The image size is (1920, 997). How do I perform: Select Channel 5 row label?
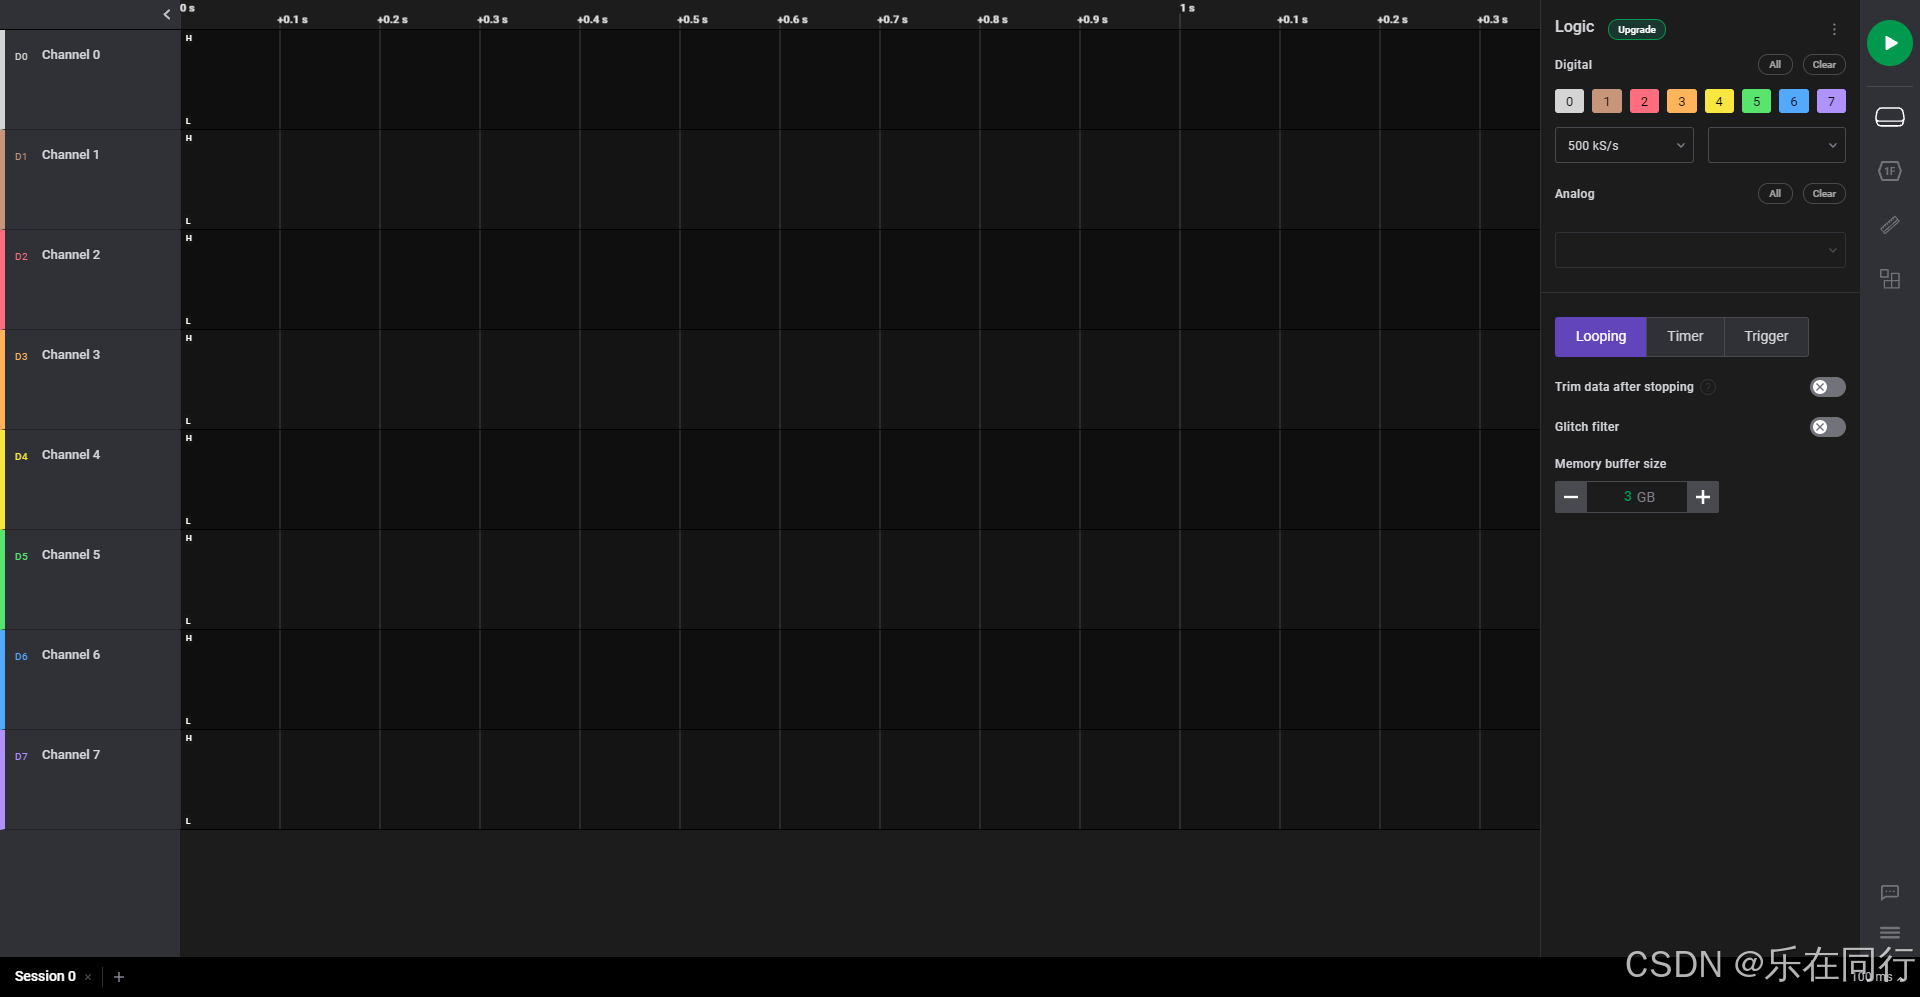[71, 555]
